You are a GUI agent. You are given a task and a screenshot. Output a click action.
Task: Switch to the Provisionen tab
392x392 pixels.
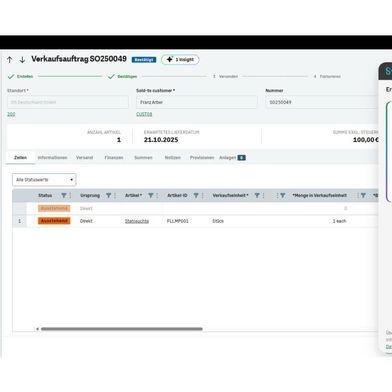pos(202,157)
